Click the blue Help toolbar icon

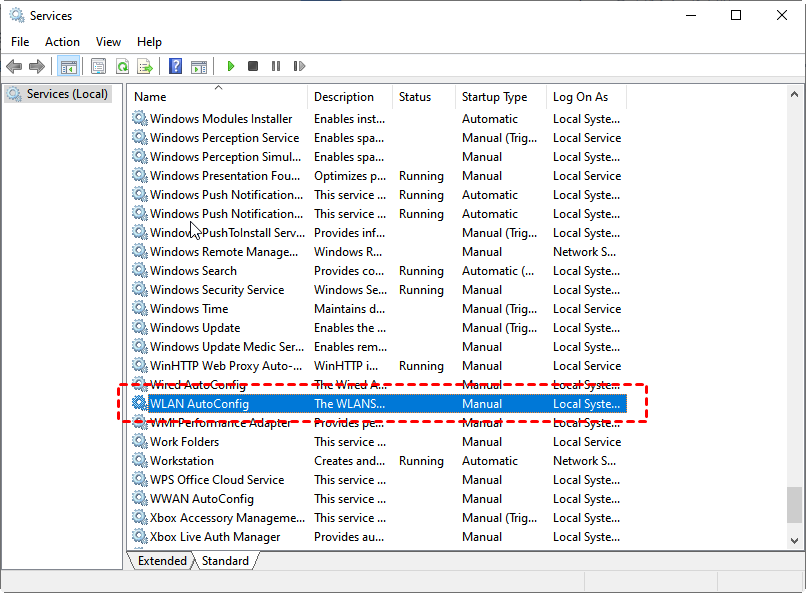point(175,66)
